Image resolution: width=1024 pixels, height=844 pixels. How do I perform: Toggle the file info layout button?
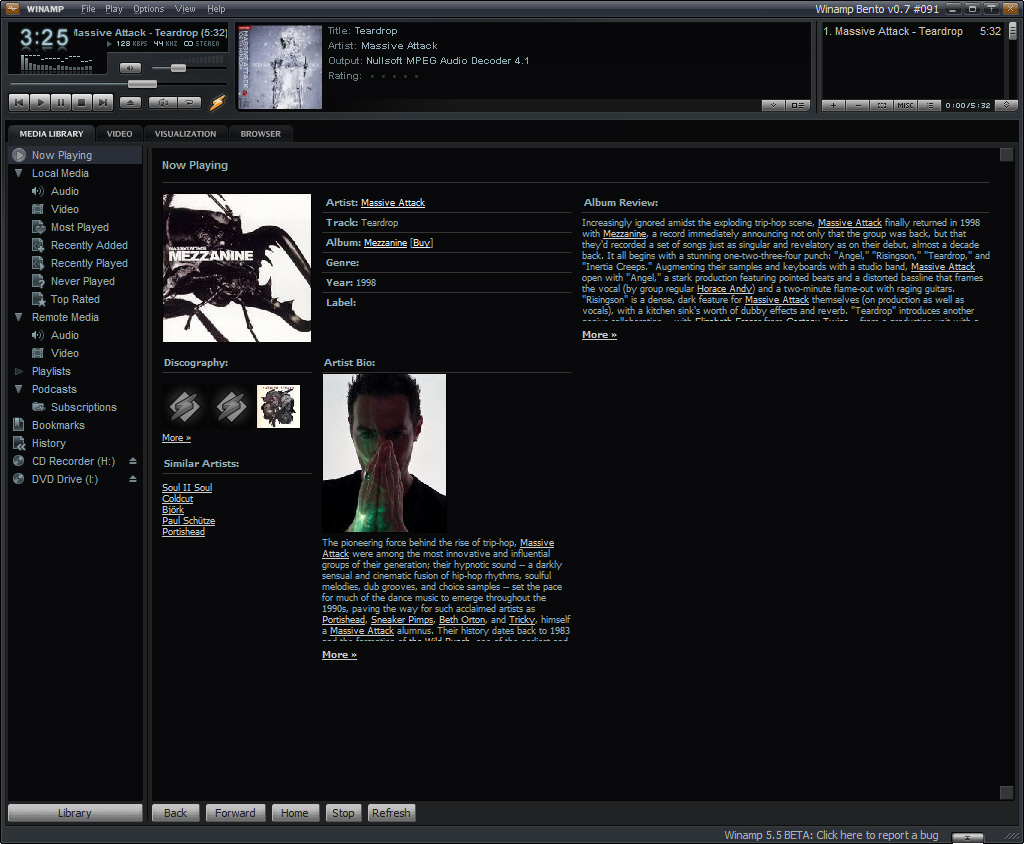click(797, 105)
